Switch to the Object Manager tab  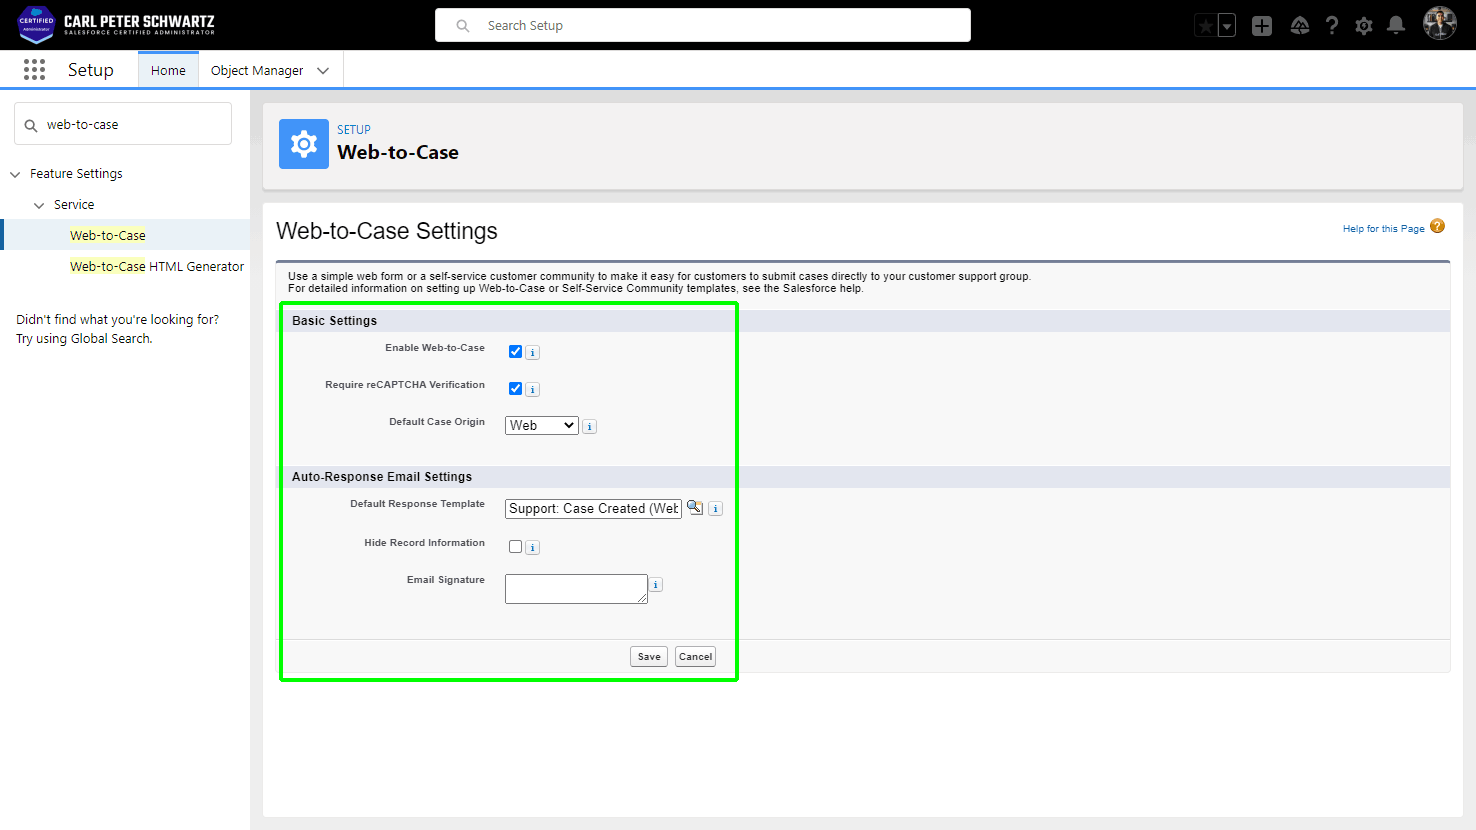[x=257, y=70]
